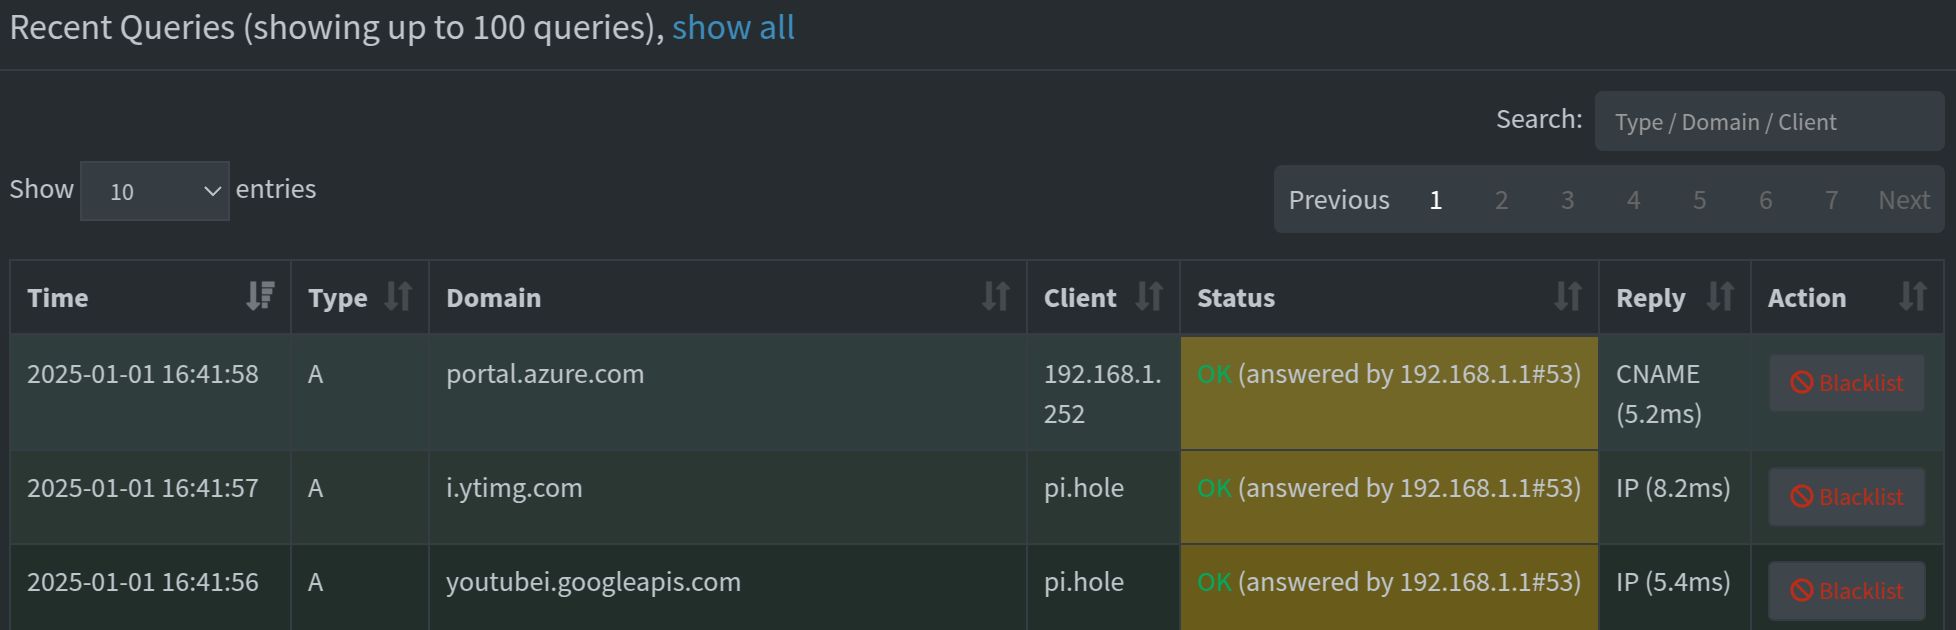Screen dimensions: 1956x630
Task: Select page 1 in pagination
Action: tap(1436, 200)
